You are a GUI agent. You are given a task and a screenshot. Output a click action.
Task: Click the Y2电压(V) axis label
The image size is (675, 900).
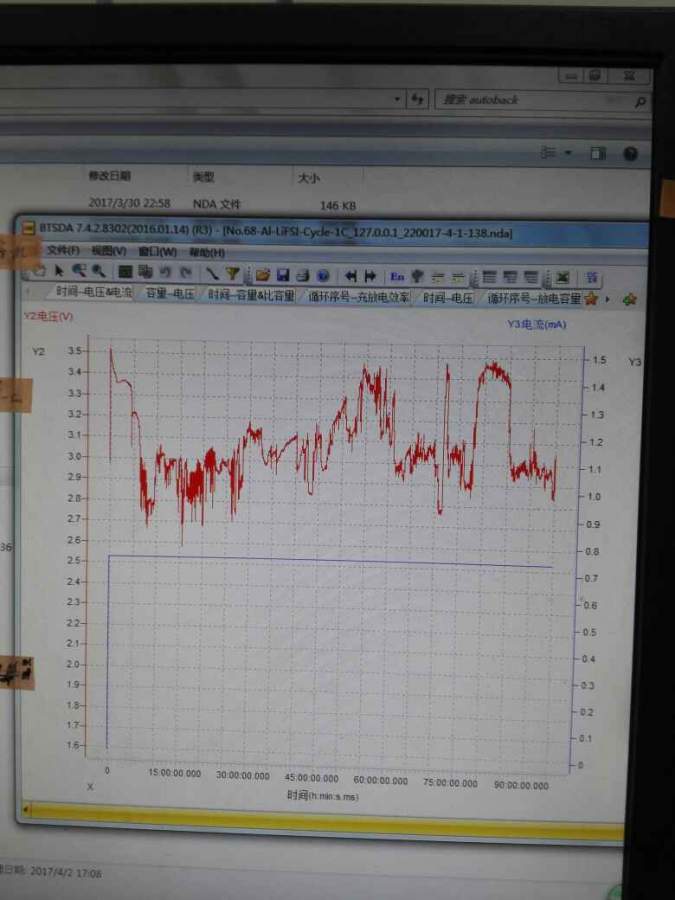click(48, 316)
